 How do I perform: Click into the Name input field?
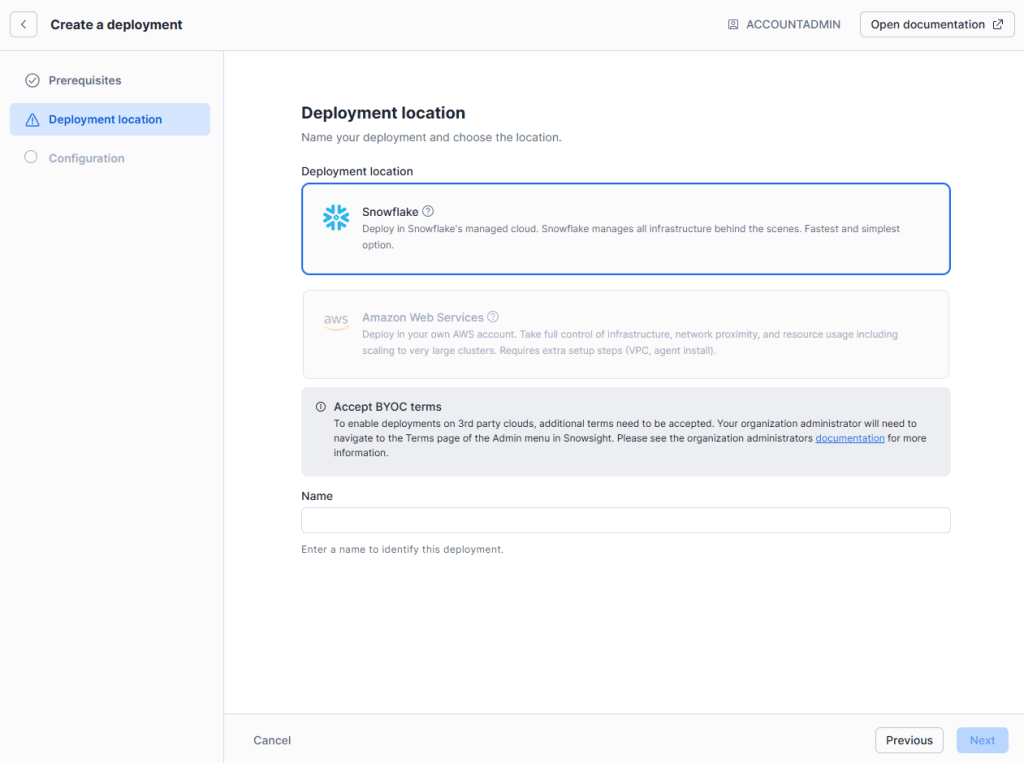click(625, 520)
